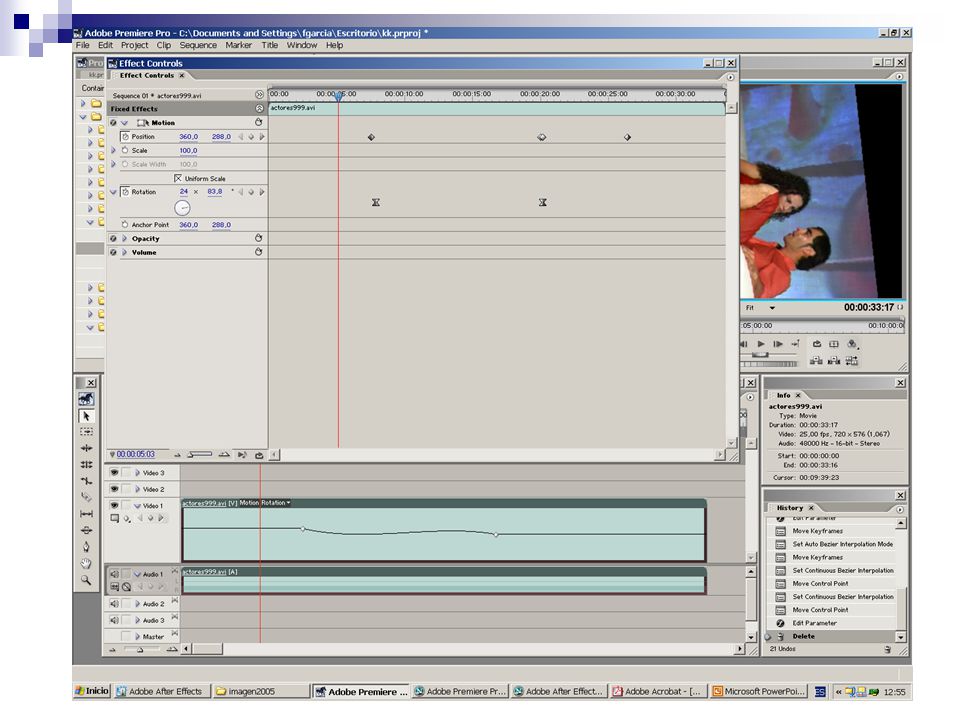
Task: Disable the Motion effect toggle
Action: point(113,122)
